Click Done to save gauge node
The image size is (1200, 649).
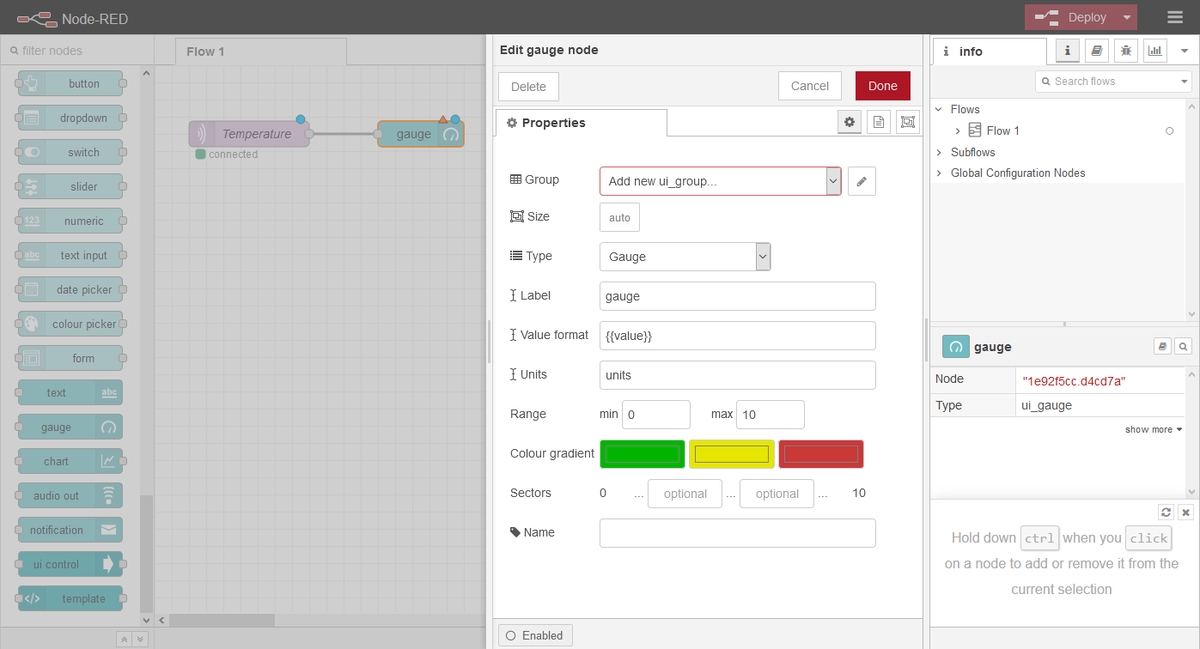[883, 86]
